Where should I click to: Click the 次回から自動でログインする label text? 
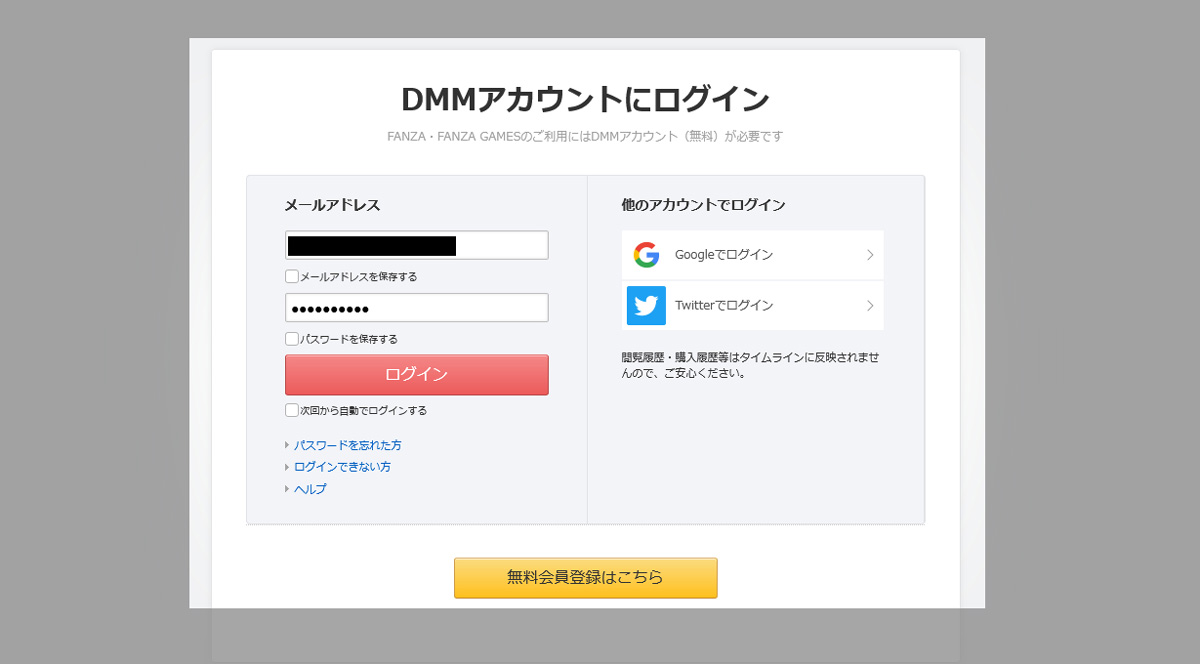pyautogui.click(x=363, y=411)
